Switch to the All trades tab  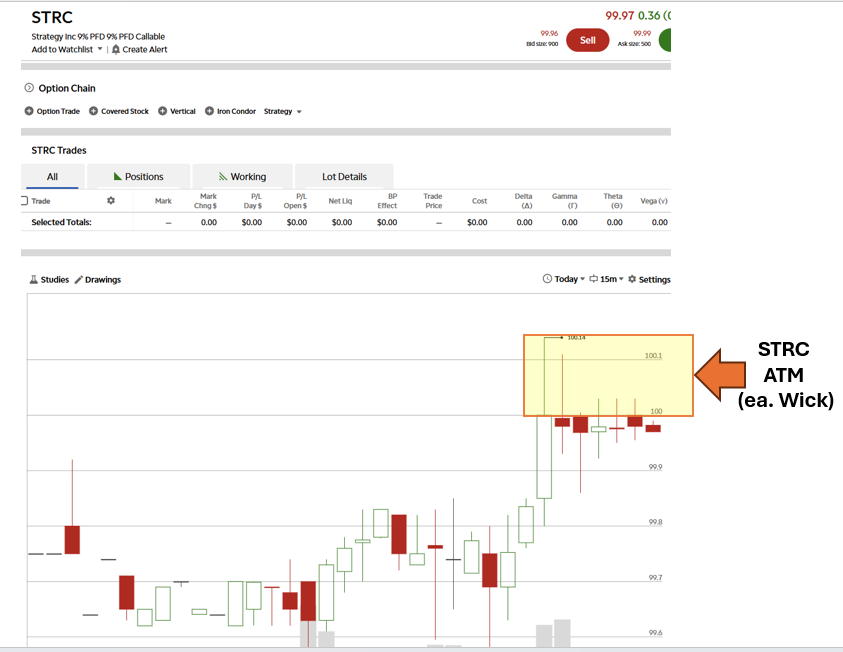click(52, 176)
